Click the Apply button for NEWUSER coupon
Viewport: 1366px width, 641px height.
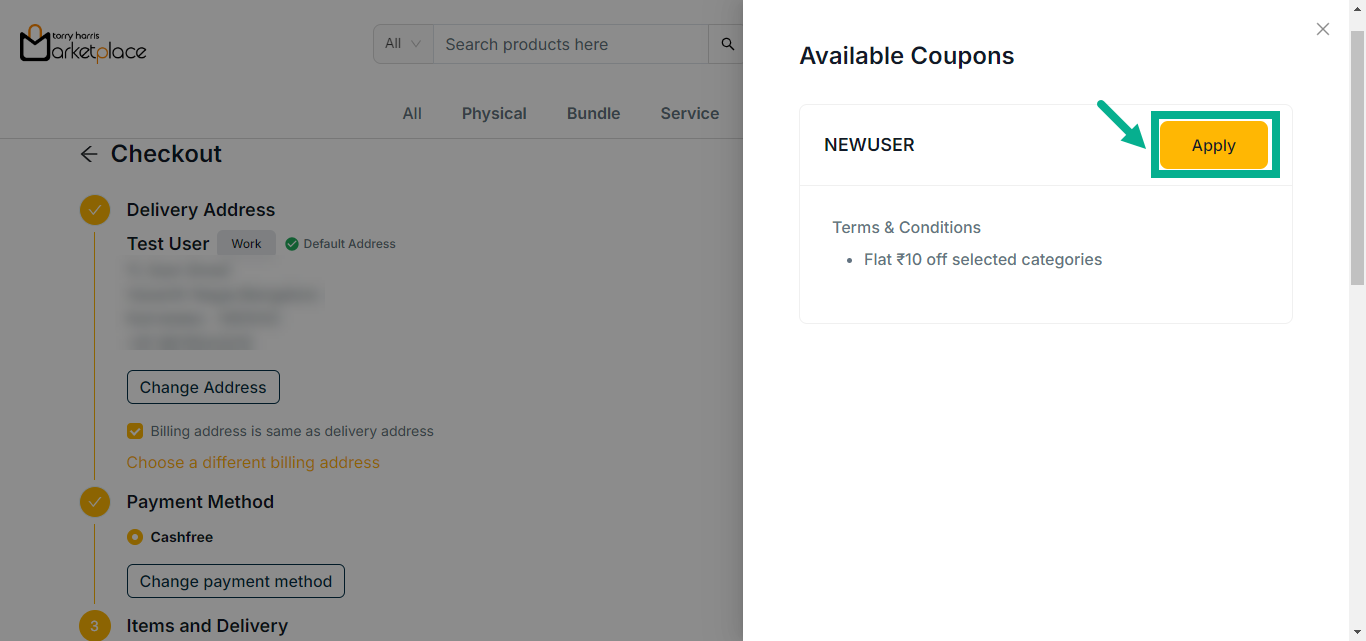(x=1213, y=145)
